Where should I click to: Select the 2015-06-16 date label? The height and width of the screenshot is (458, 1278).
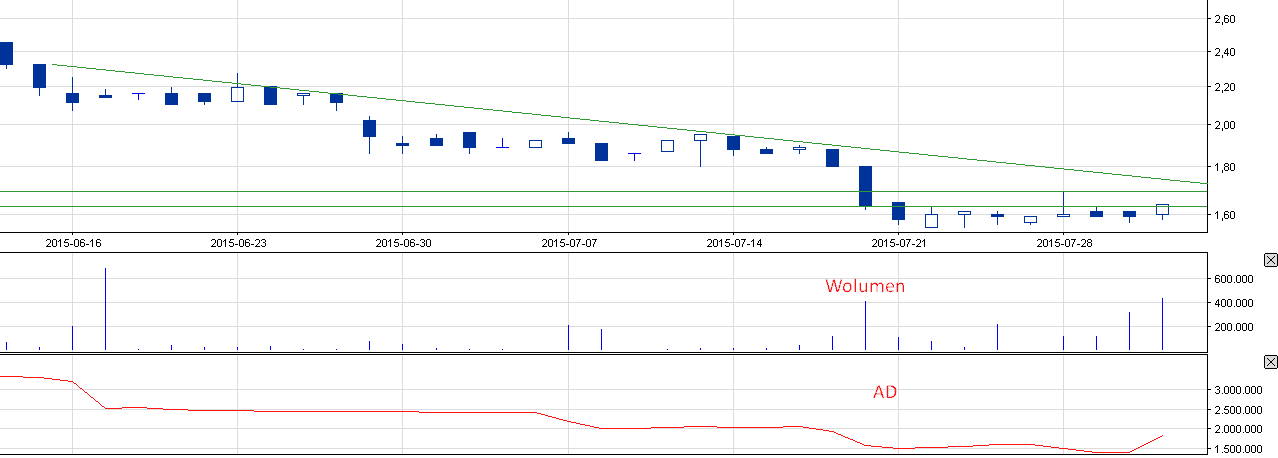click(73, 243)
